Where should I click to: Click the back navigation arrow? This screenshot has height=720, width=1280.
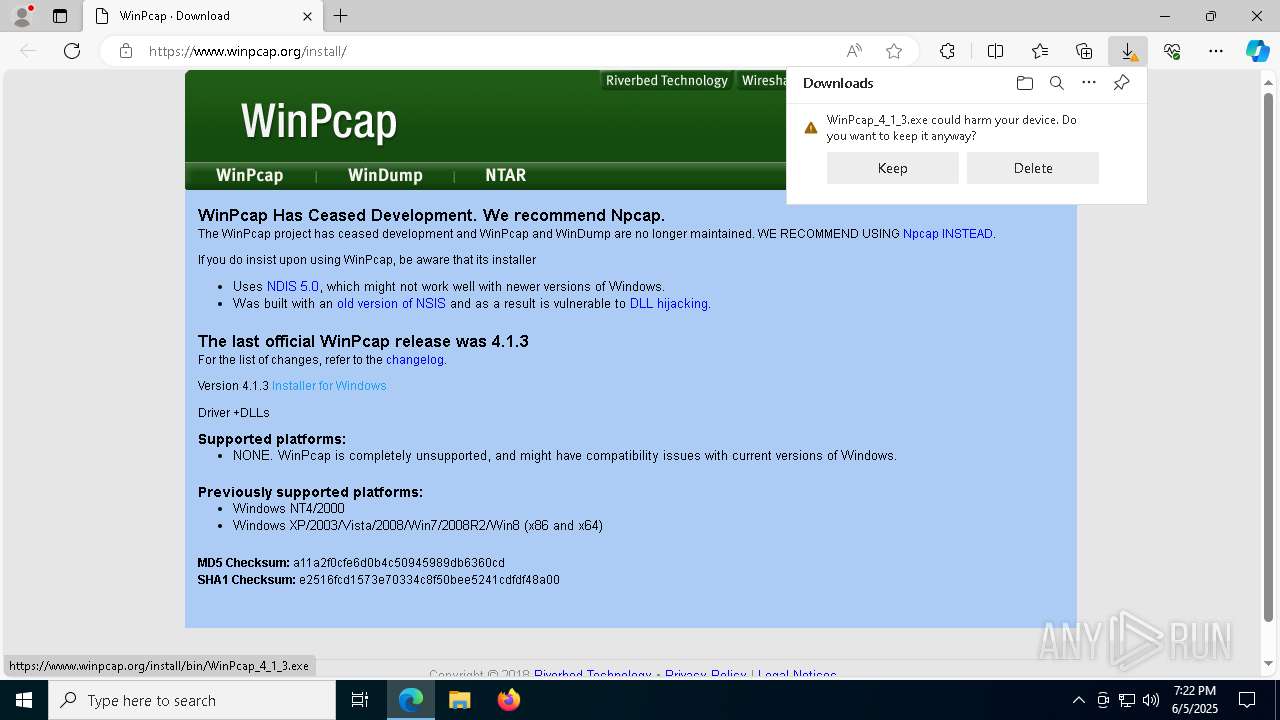coord(28,51)
